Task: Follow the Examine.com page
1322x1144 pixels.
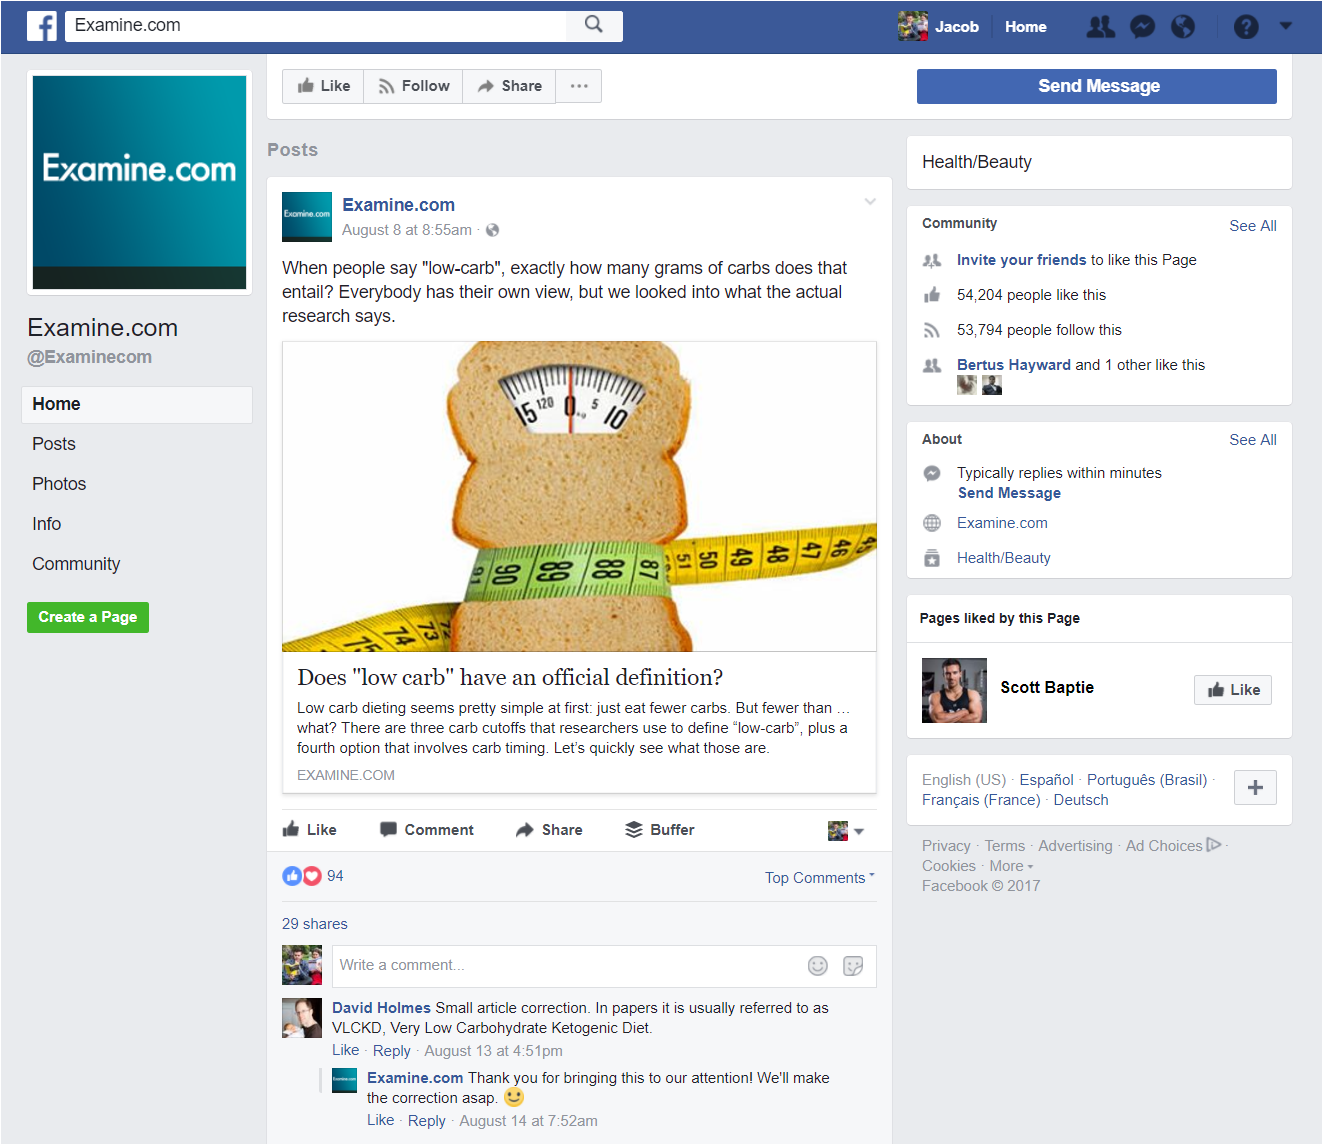Action: pyautogui.click(x=413, y=86)
